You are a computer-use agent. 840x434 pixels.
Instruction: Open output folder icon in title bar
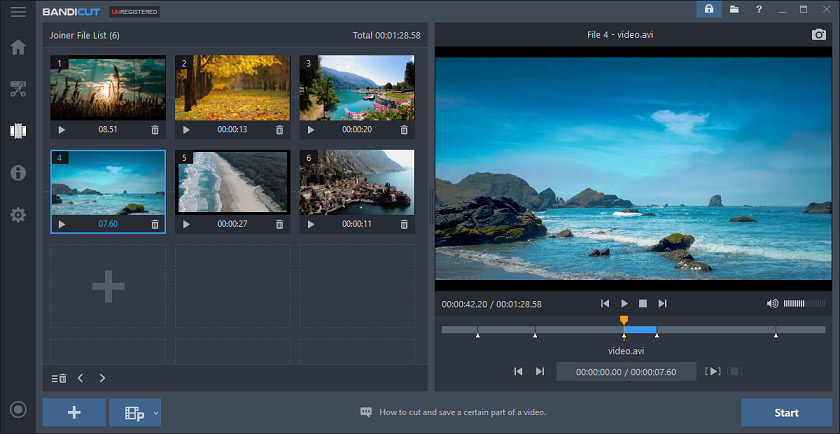coord(734,9)
